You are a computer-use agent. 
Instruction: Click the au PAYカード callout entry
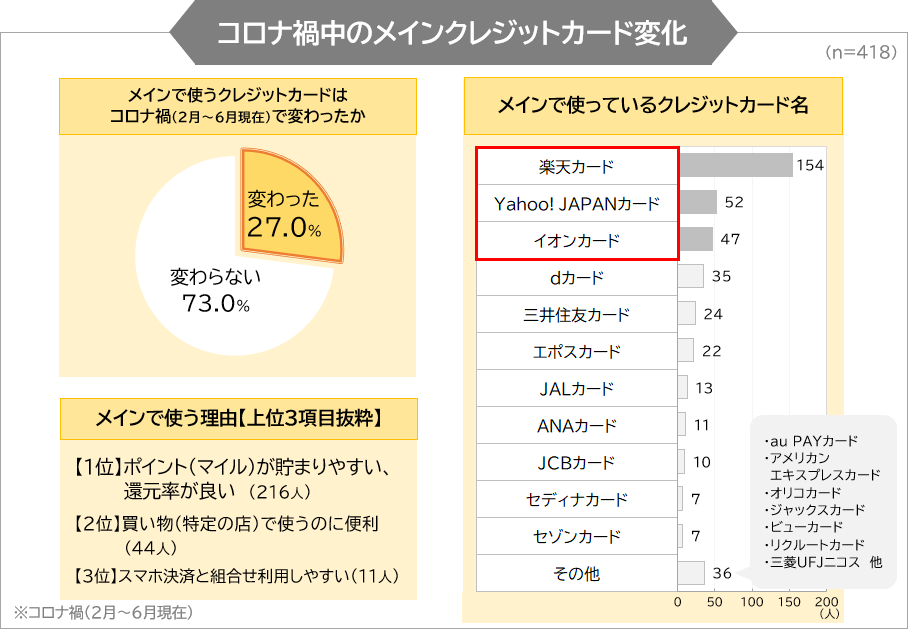[x=811, y=441]
